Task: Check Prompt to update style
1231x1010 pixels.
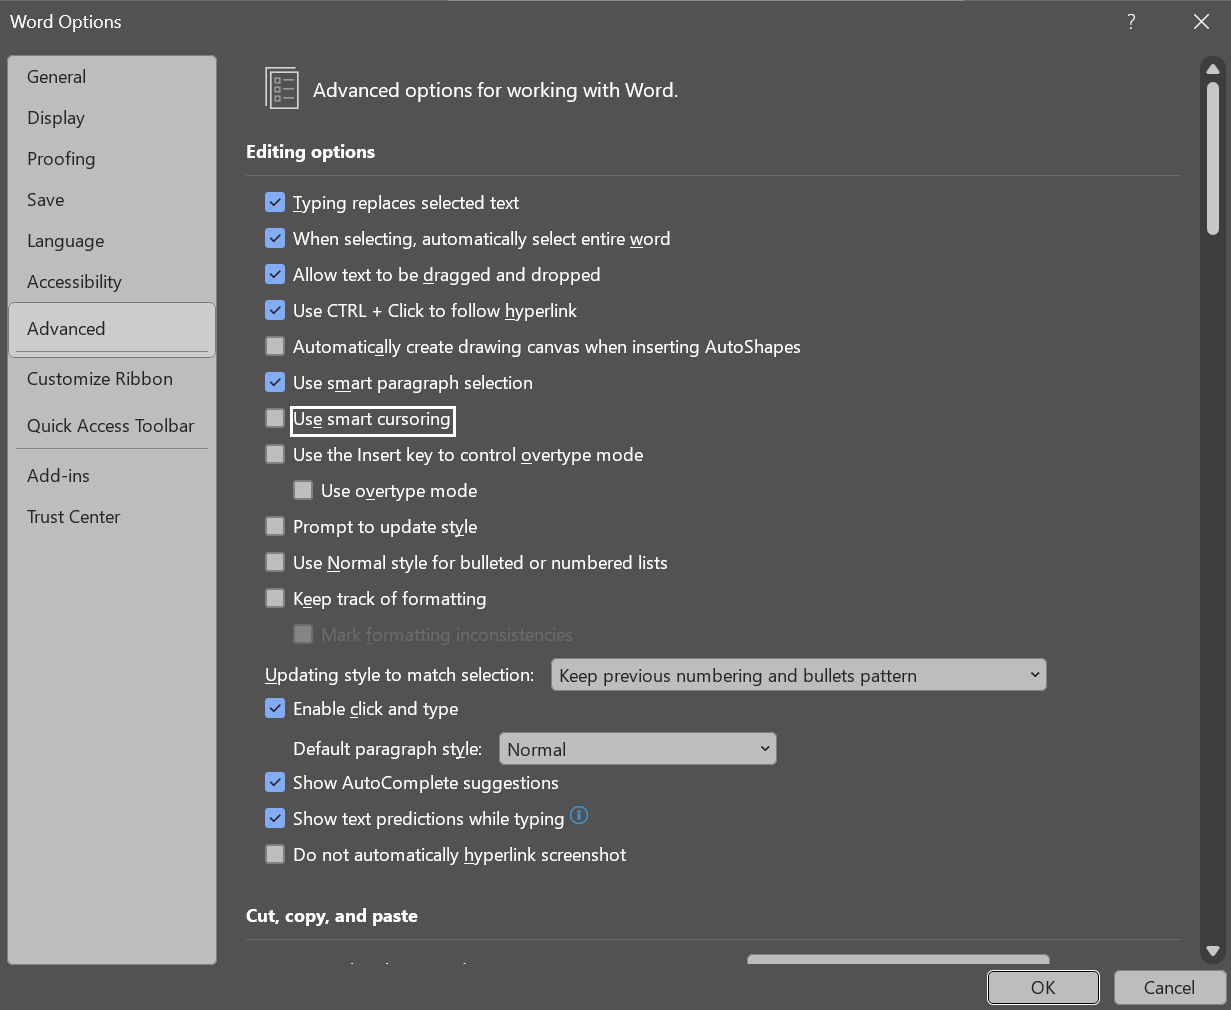Action: click(275, 526)
